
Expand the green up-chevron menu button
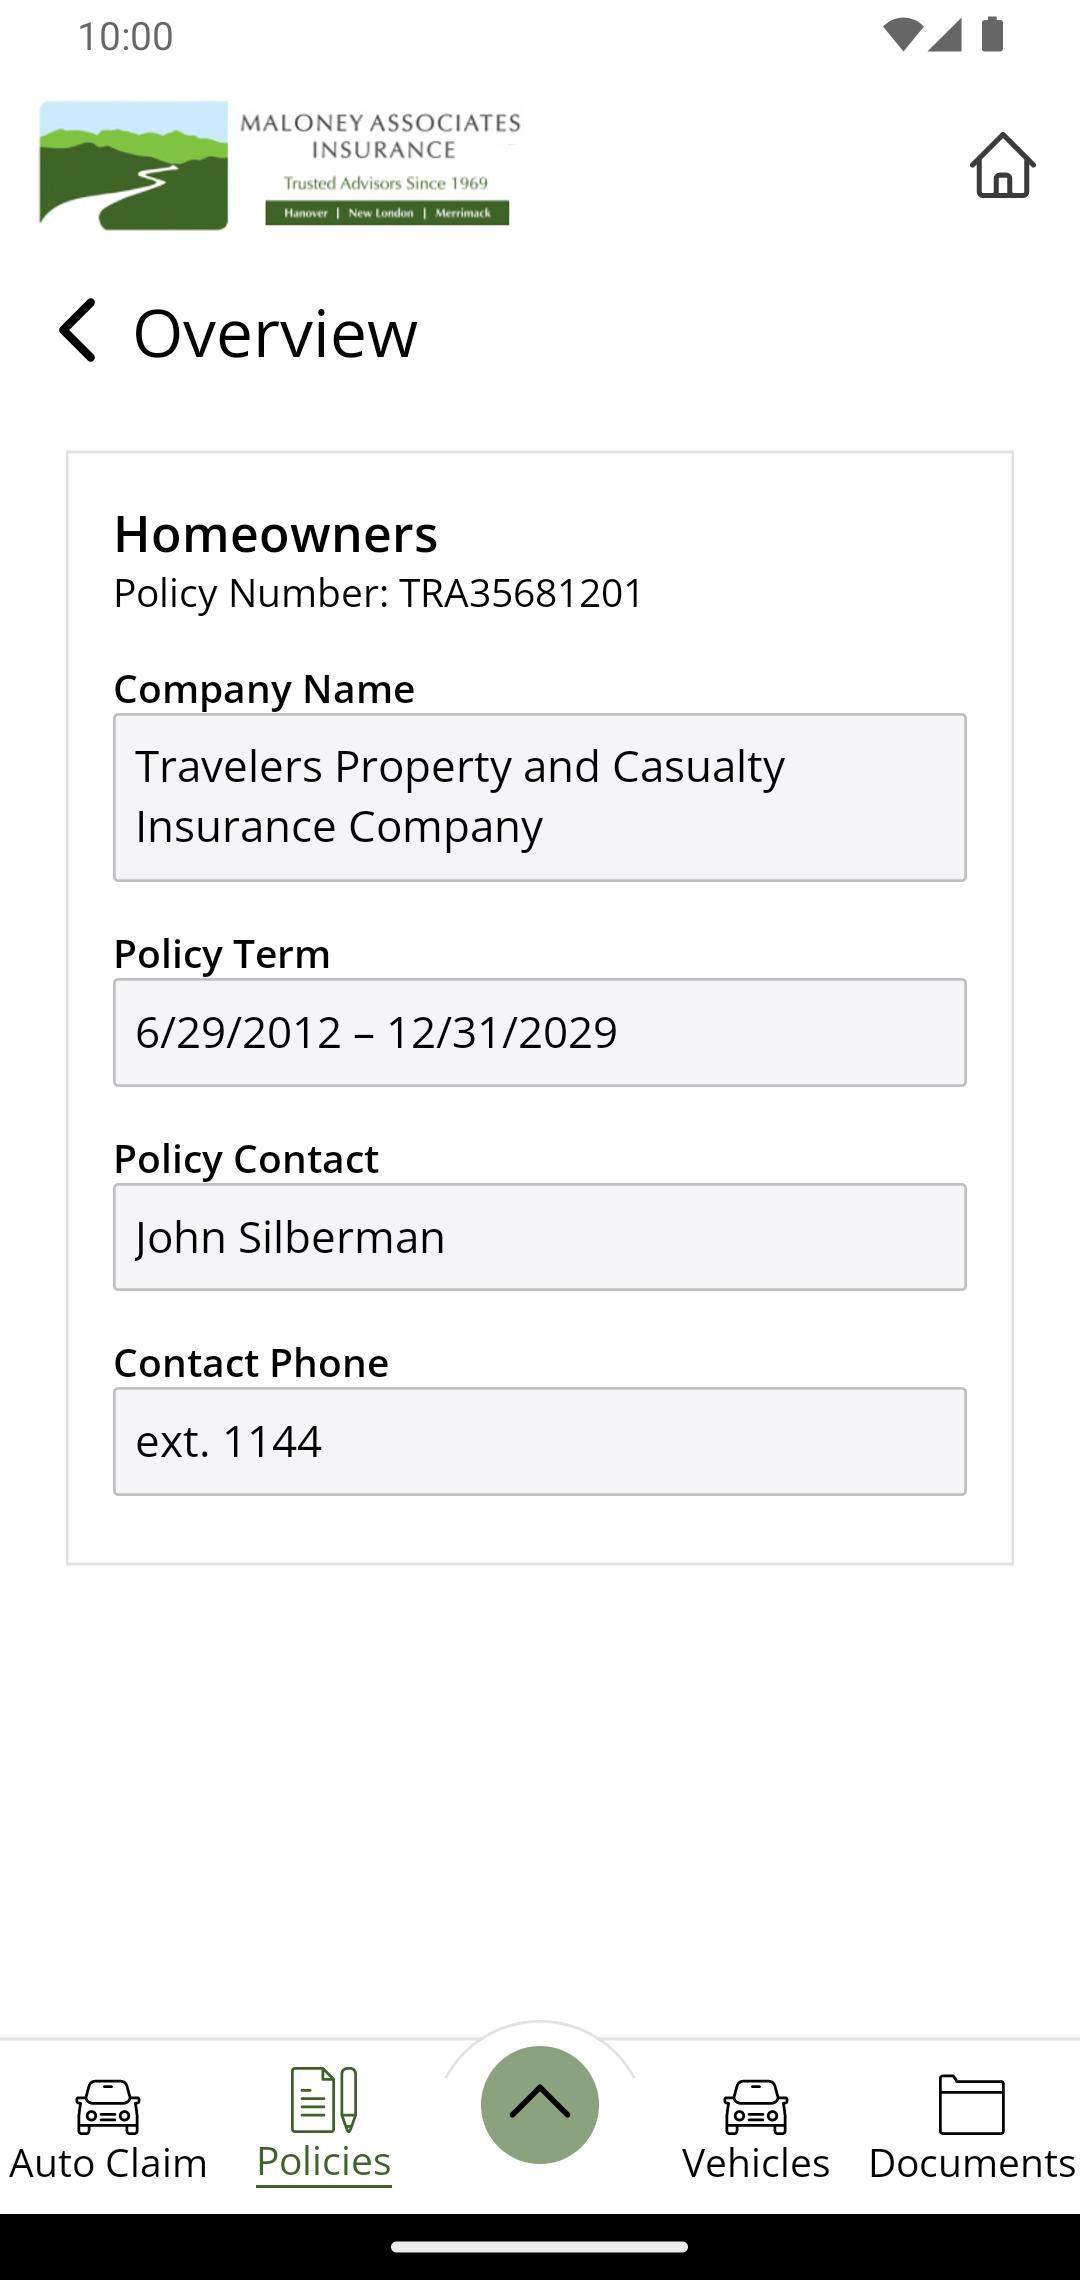pyautogui.click(x=540, y=2104)
